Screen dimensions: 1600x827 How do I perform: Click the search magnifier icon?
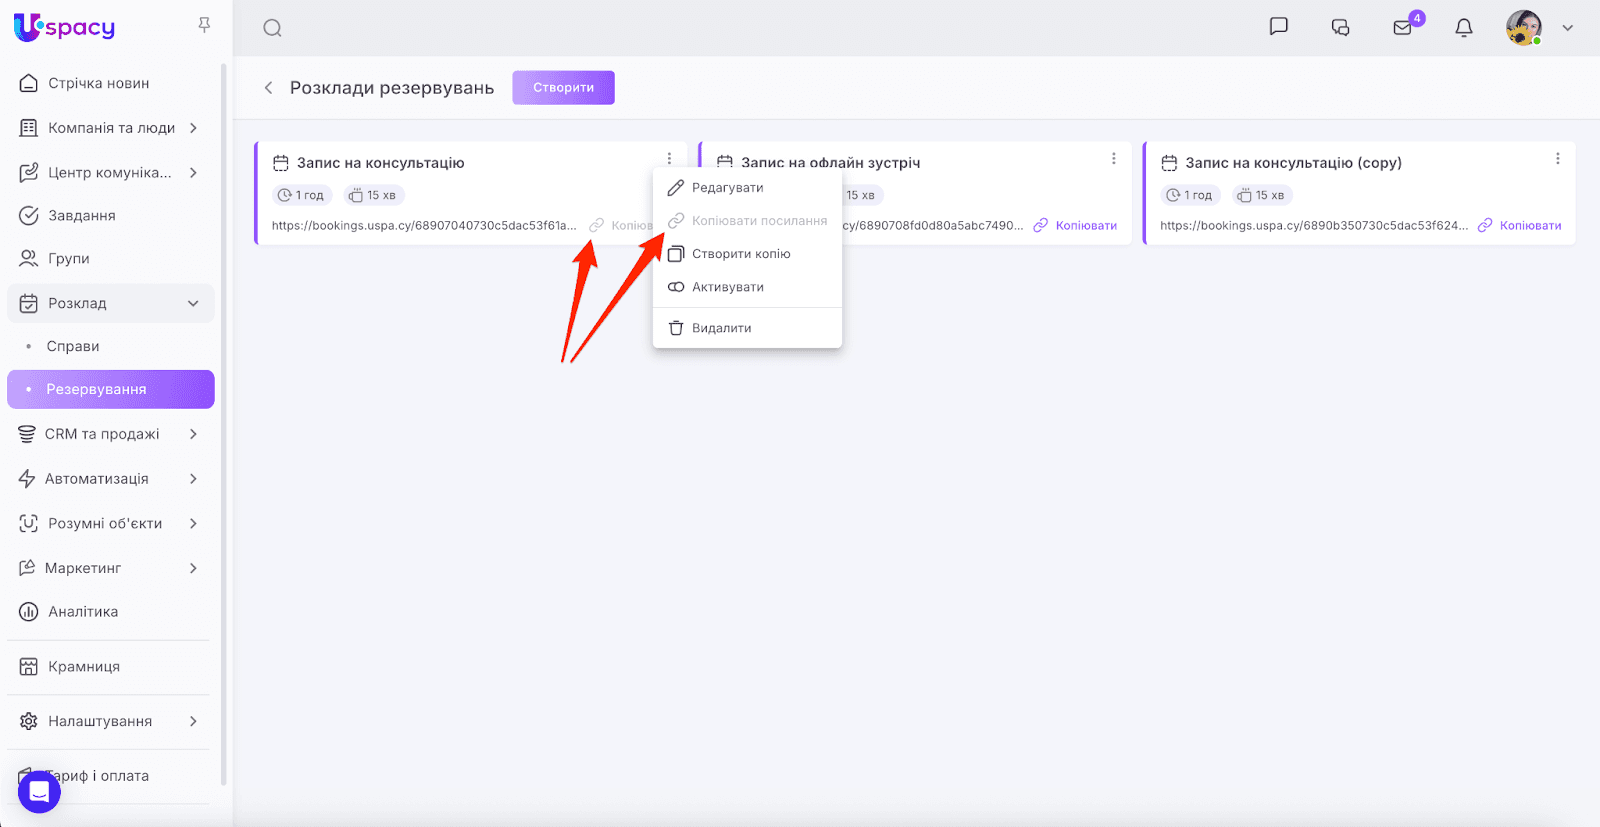[272, 28]
